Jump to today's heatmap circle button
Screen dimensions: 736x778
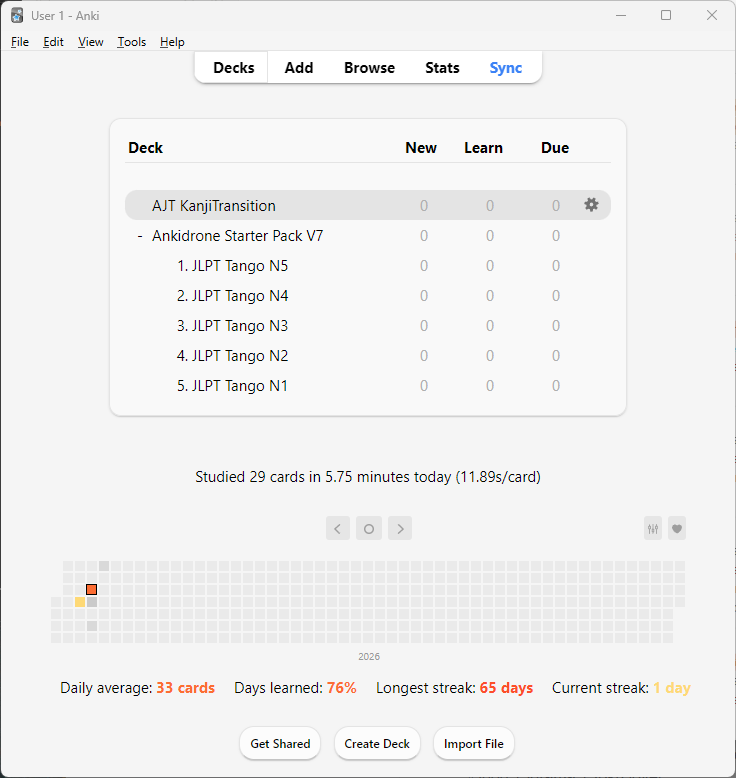[369, 528]
